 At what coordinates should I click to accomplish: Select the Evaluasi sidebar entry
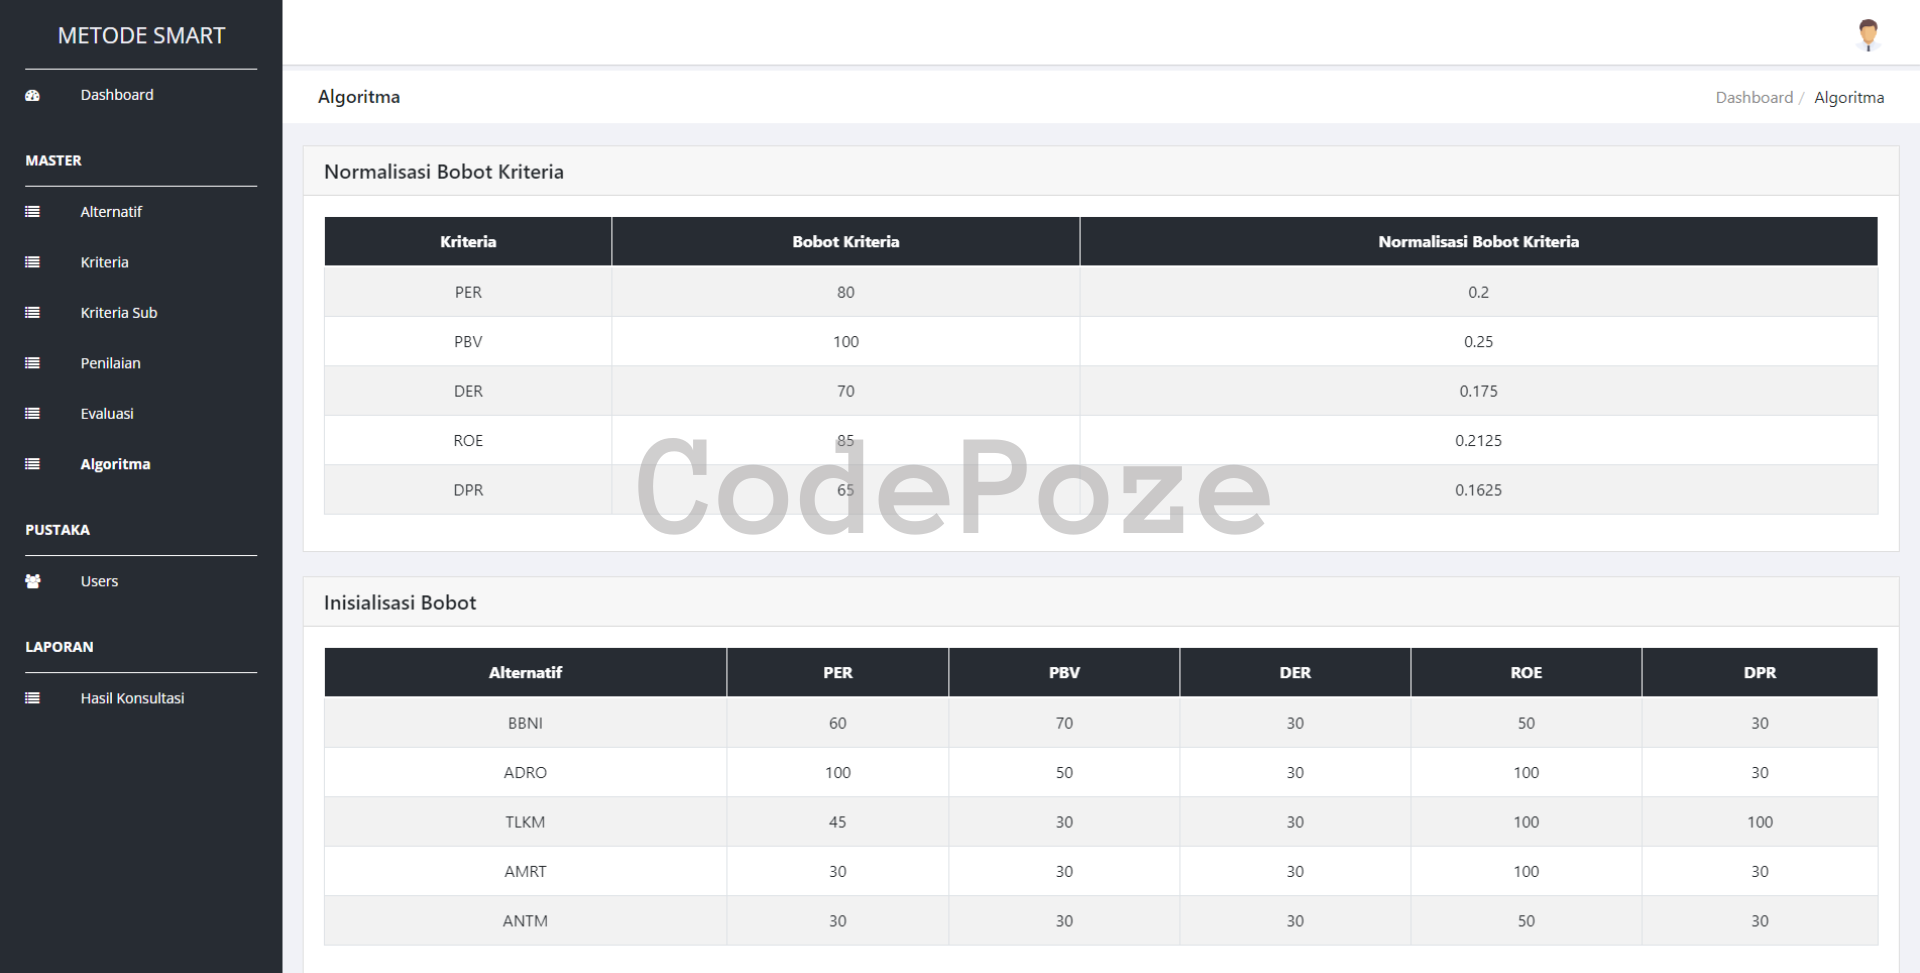point(106,414)
